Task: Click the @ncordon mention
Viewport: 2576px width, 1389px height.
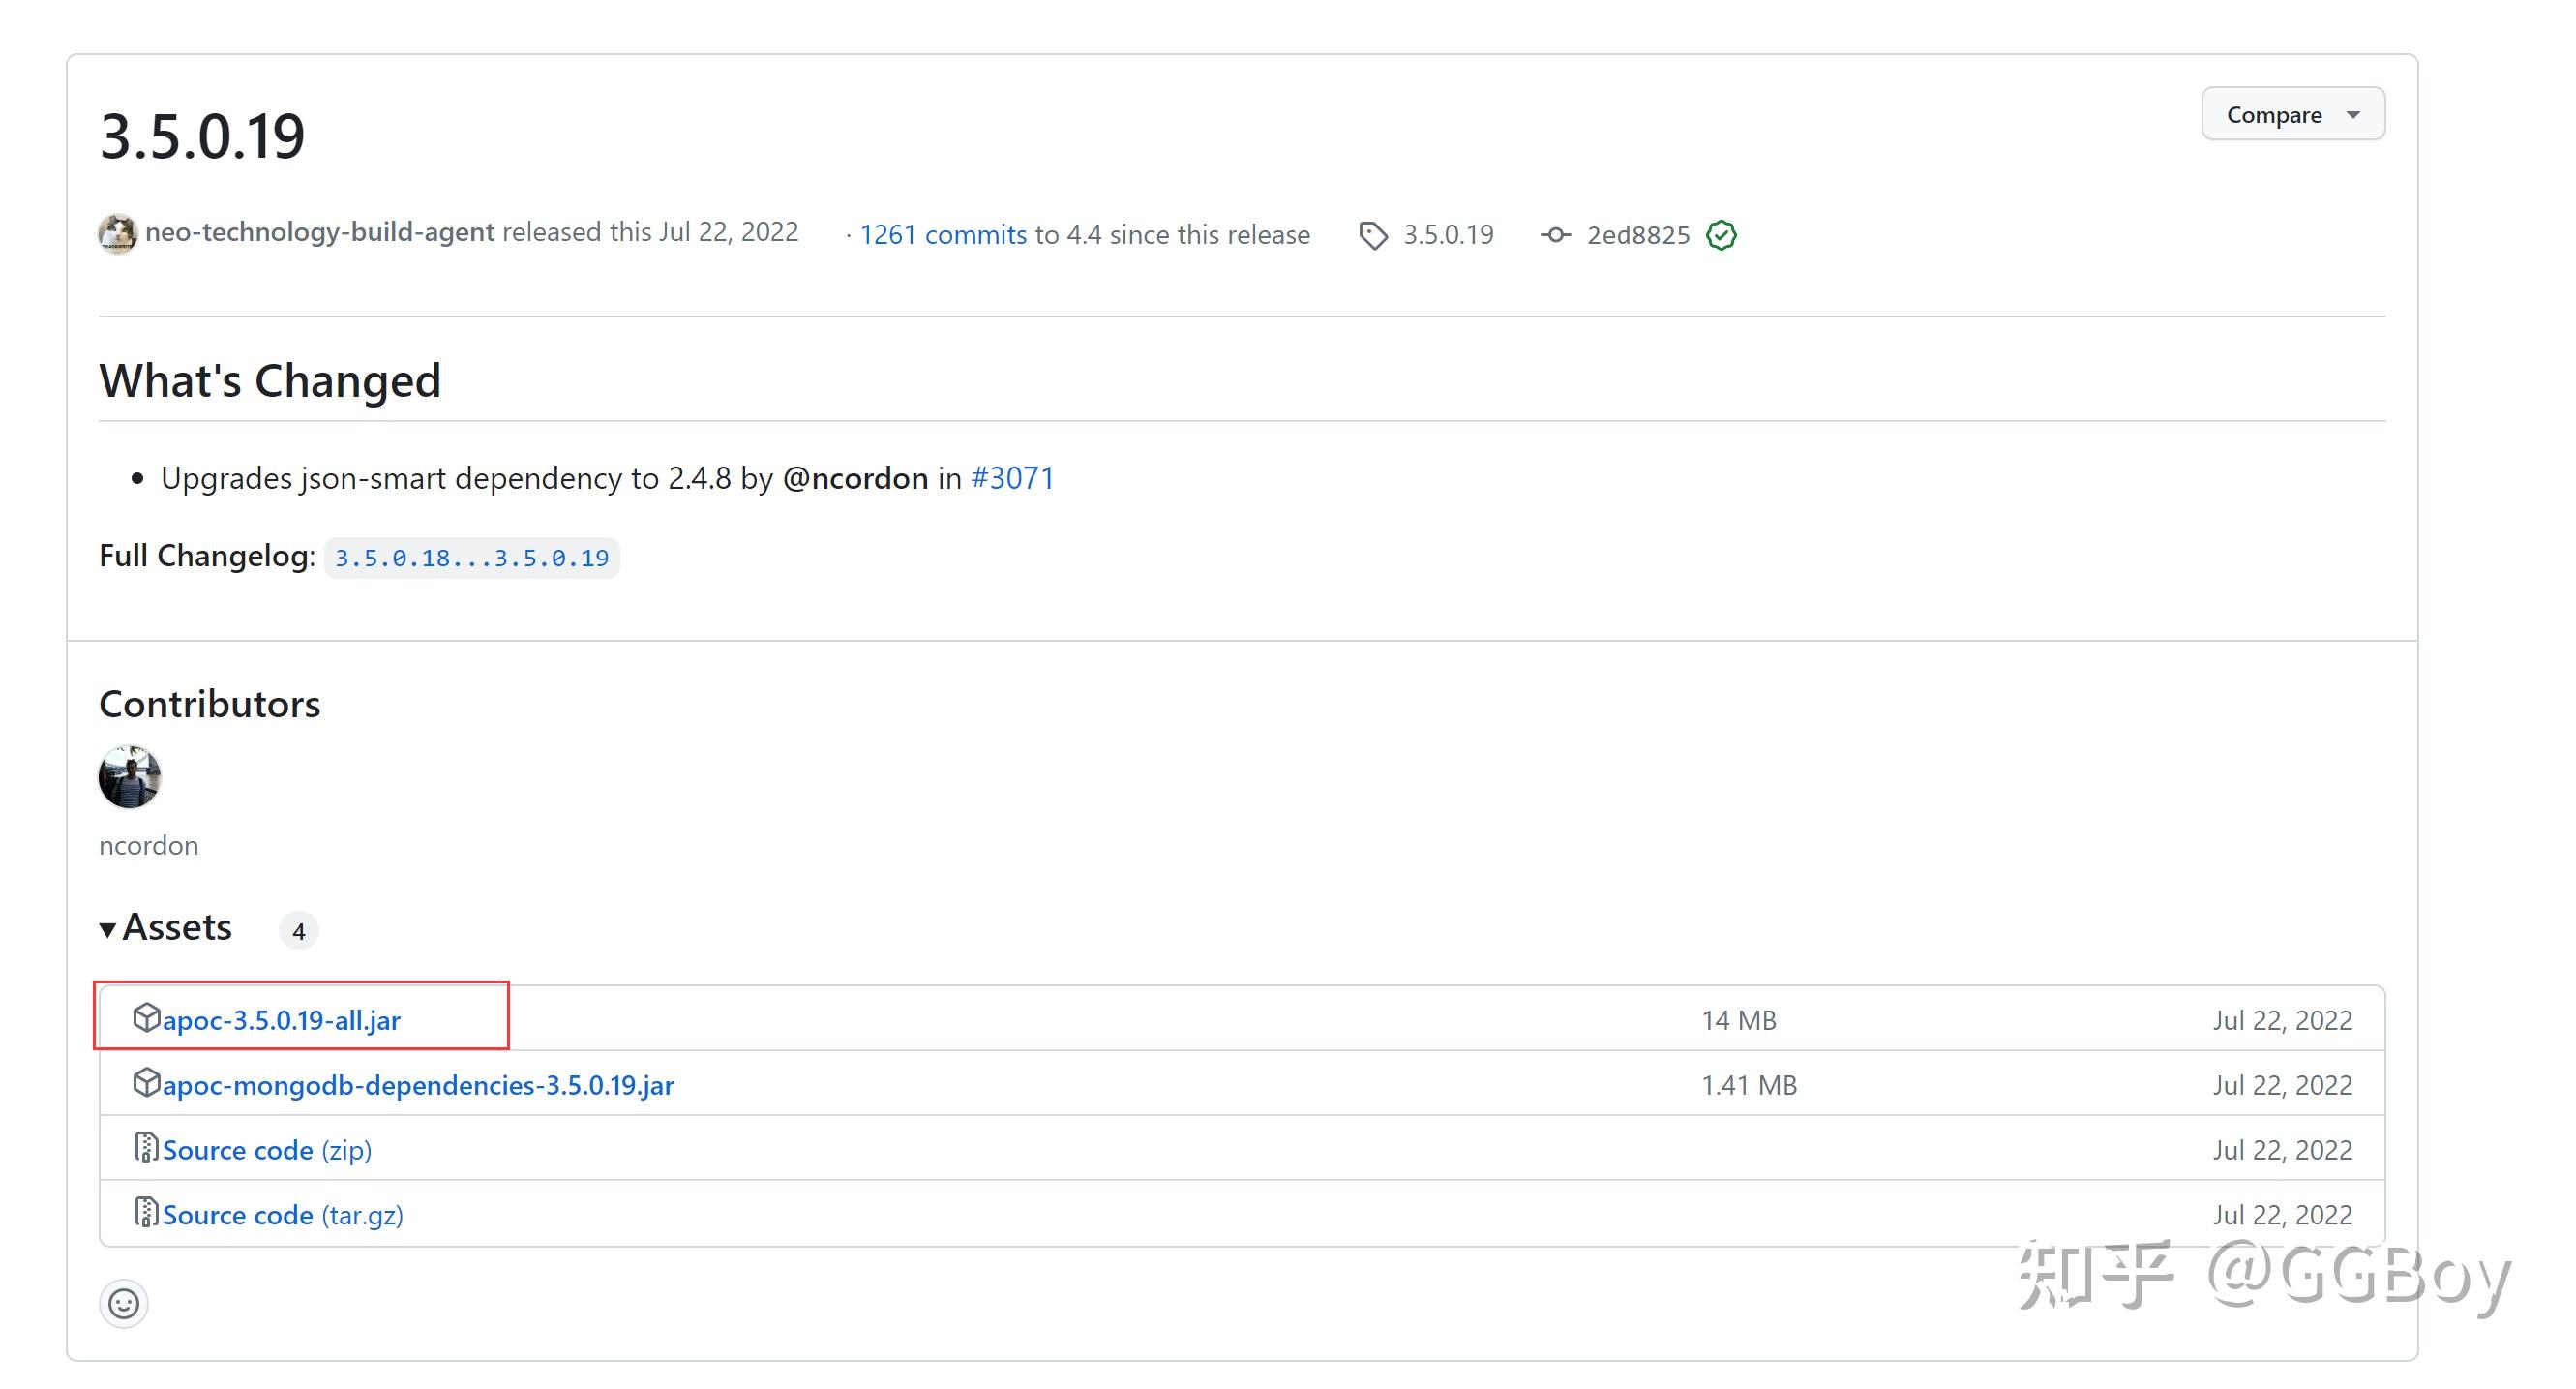Action: (855, 478)
